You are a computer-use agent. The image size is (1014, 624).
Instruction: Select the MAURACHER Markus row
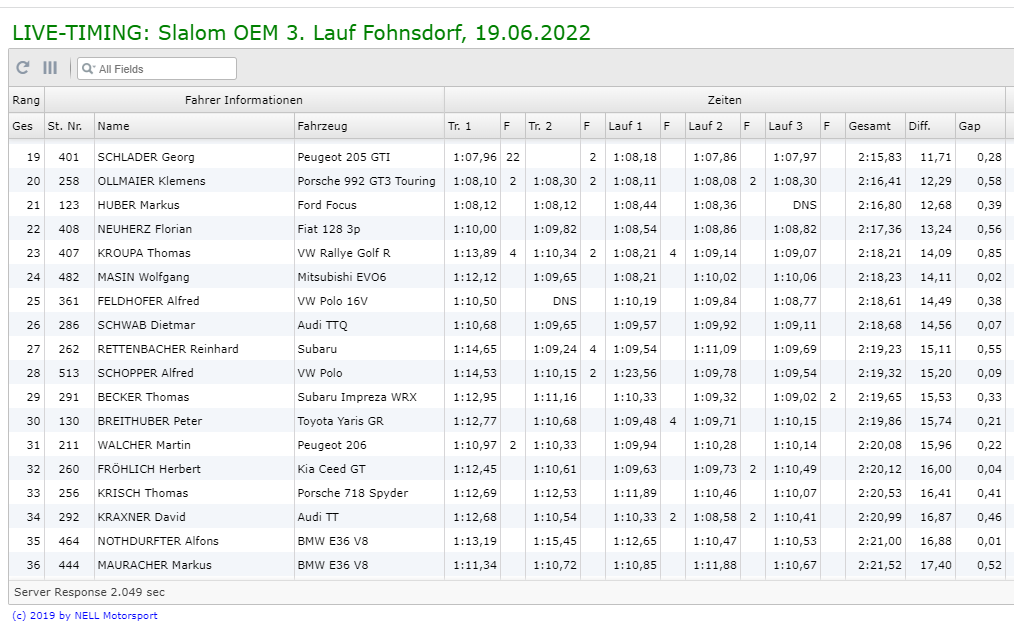(154, 565)
